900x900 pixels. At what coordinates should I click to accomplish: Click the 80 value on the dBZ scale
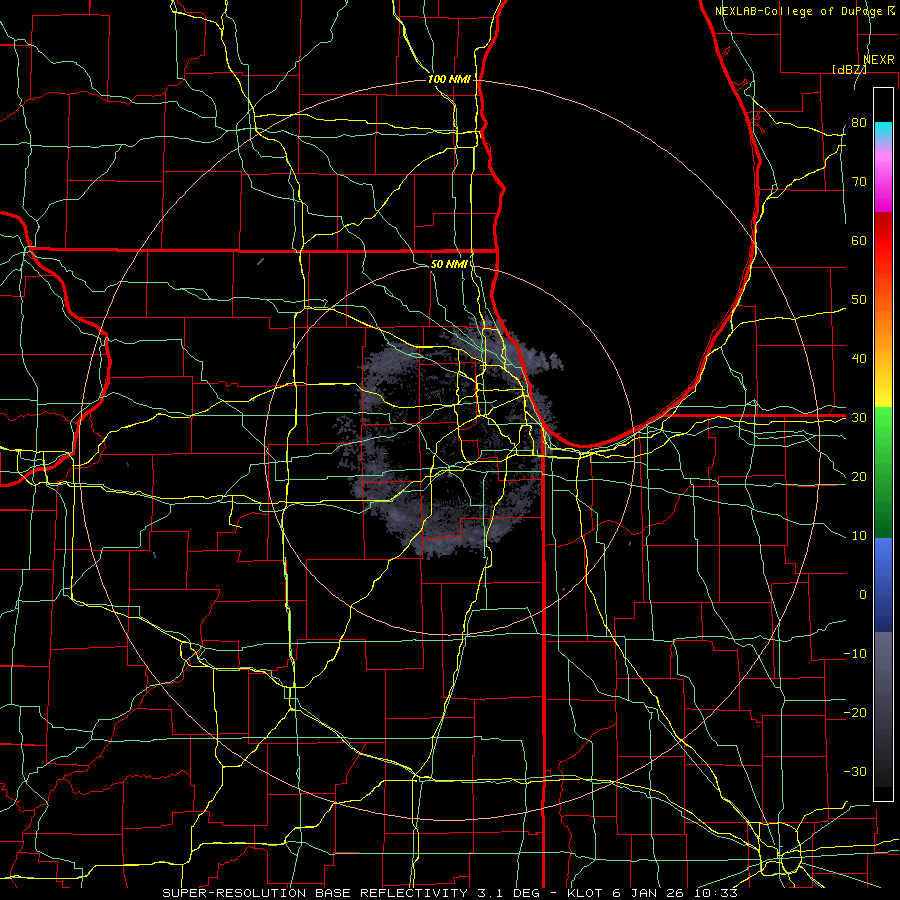pos(859,122)
